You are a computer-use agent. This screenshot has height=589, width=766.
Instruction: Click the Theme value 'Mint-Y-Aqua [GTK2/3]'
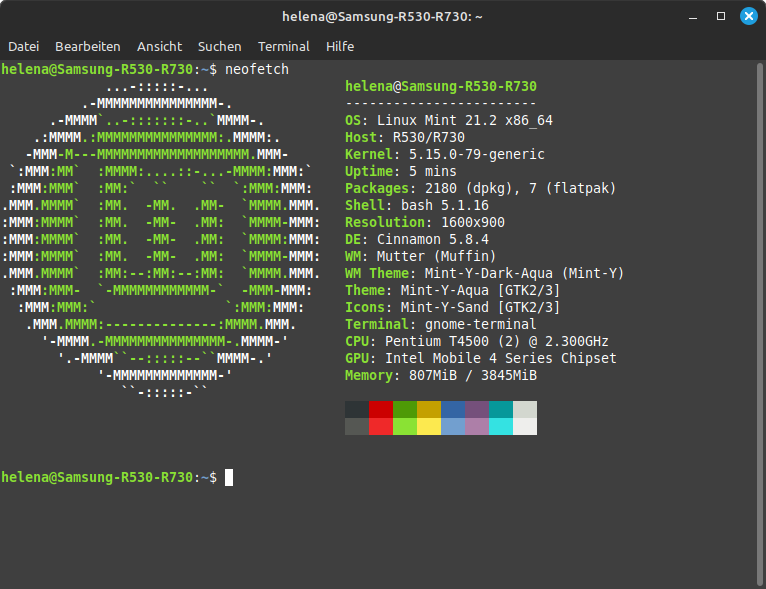481,290
